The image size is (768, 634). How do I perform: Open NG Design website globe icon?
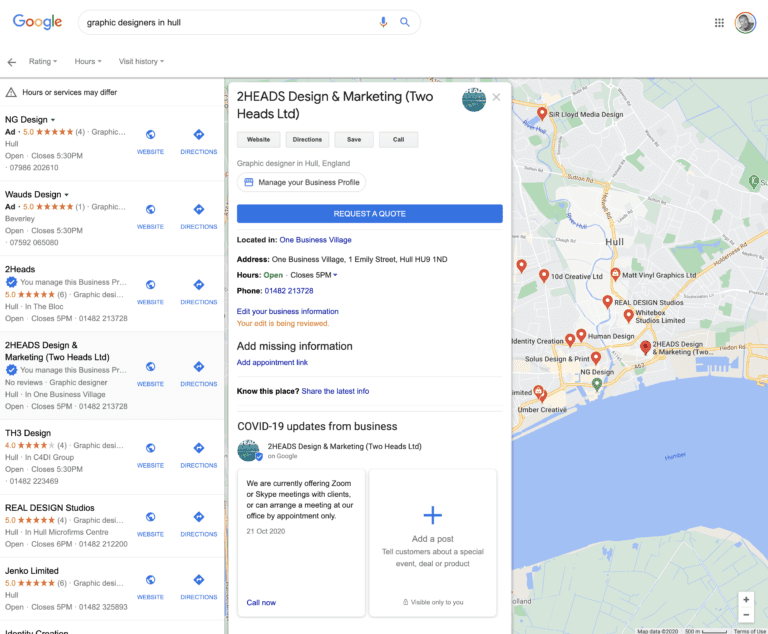150,134
